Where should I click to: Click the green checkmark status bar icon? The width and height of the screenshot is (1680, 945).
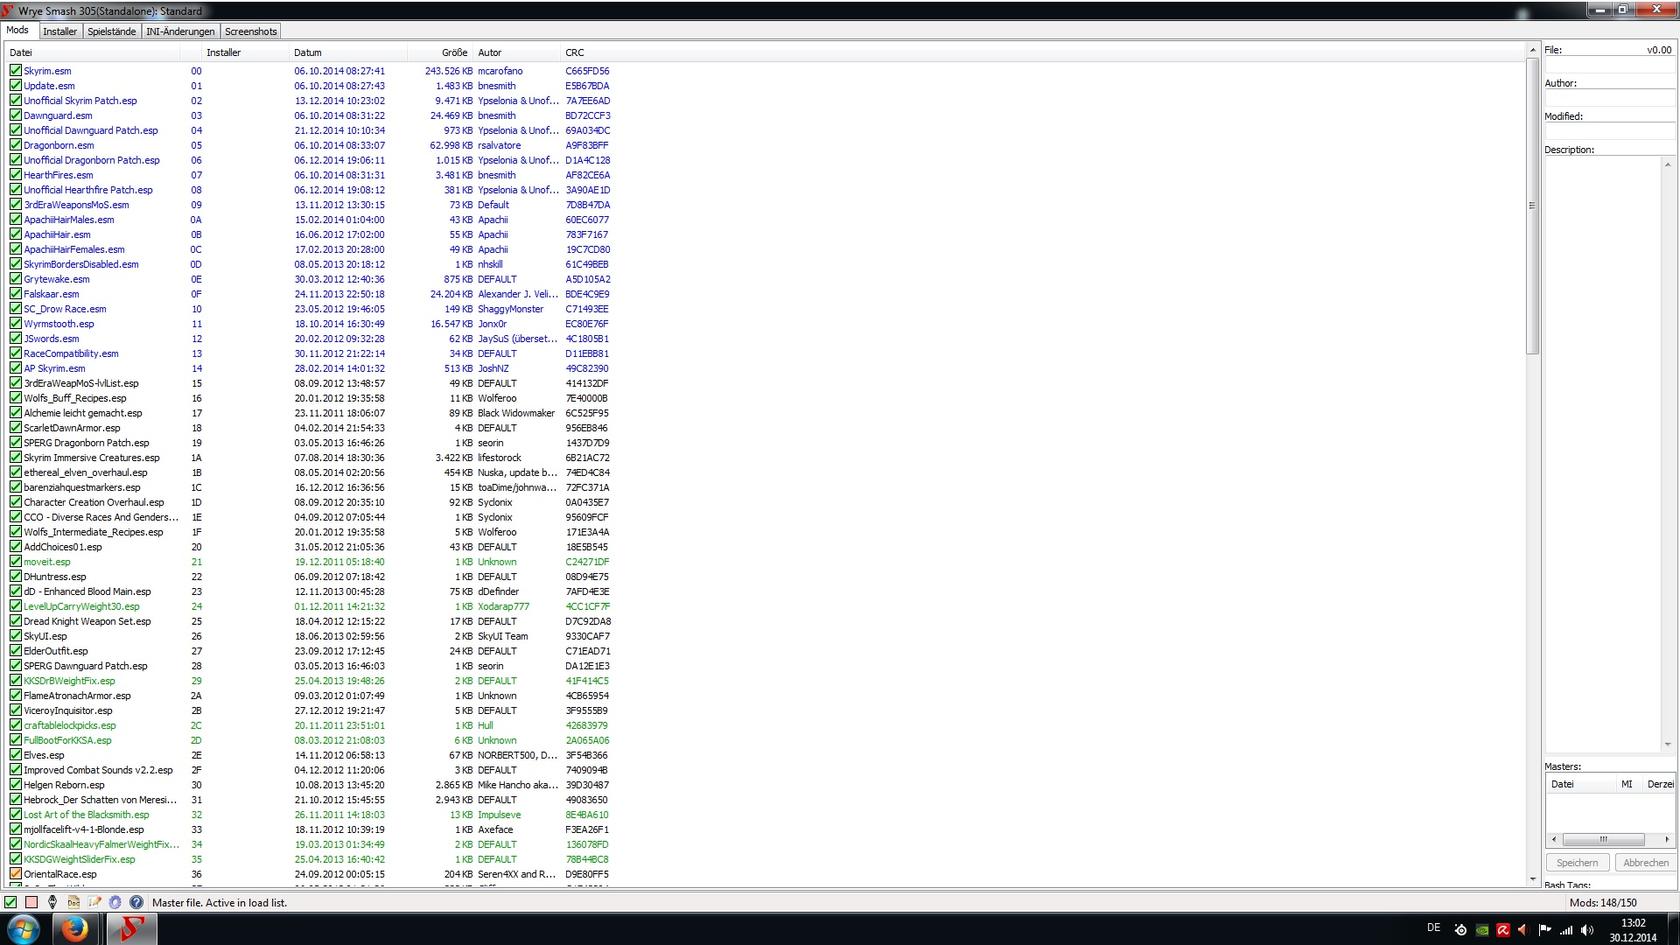pos(11,902)
